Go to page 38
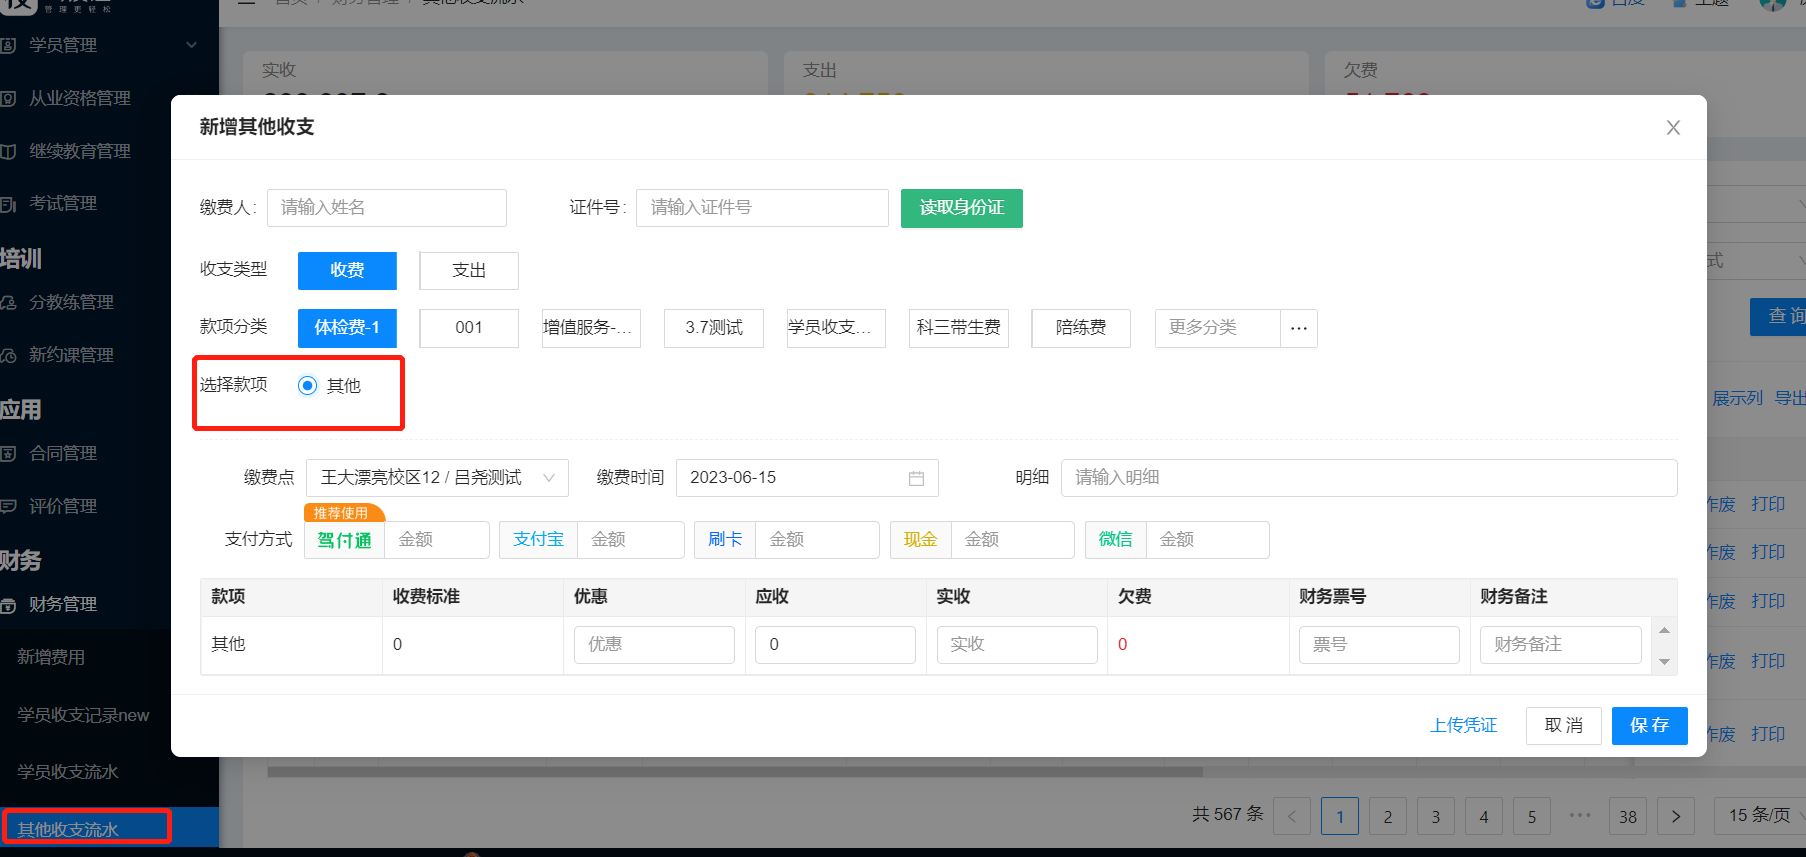1806x857 pixels. pyautogui.click(x=1628, y=816)
